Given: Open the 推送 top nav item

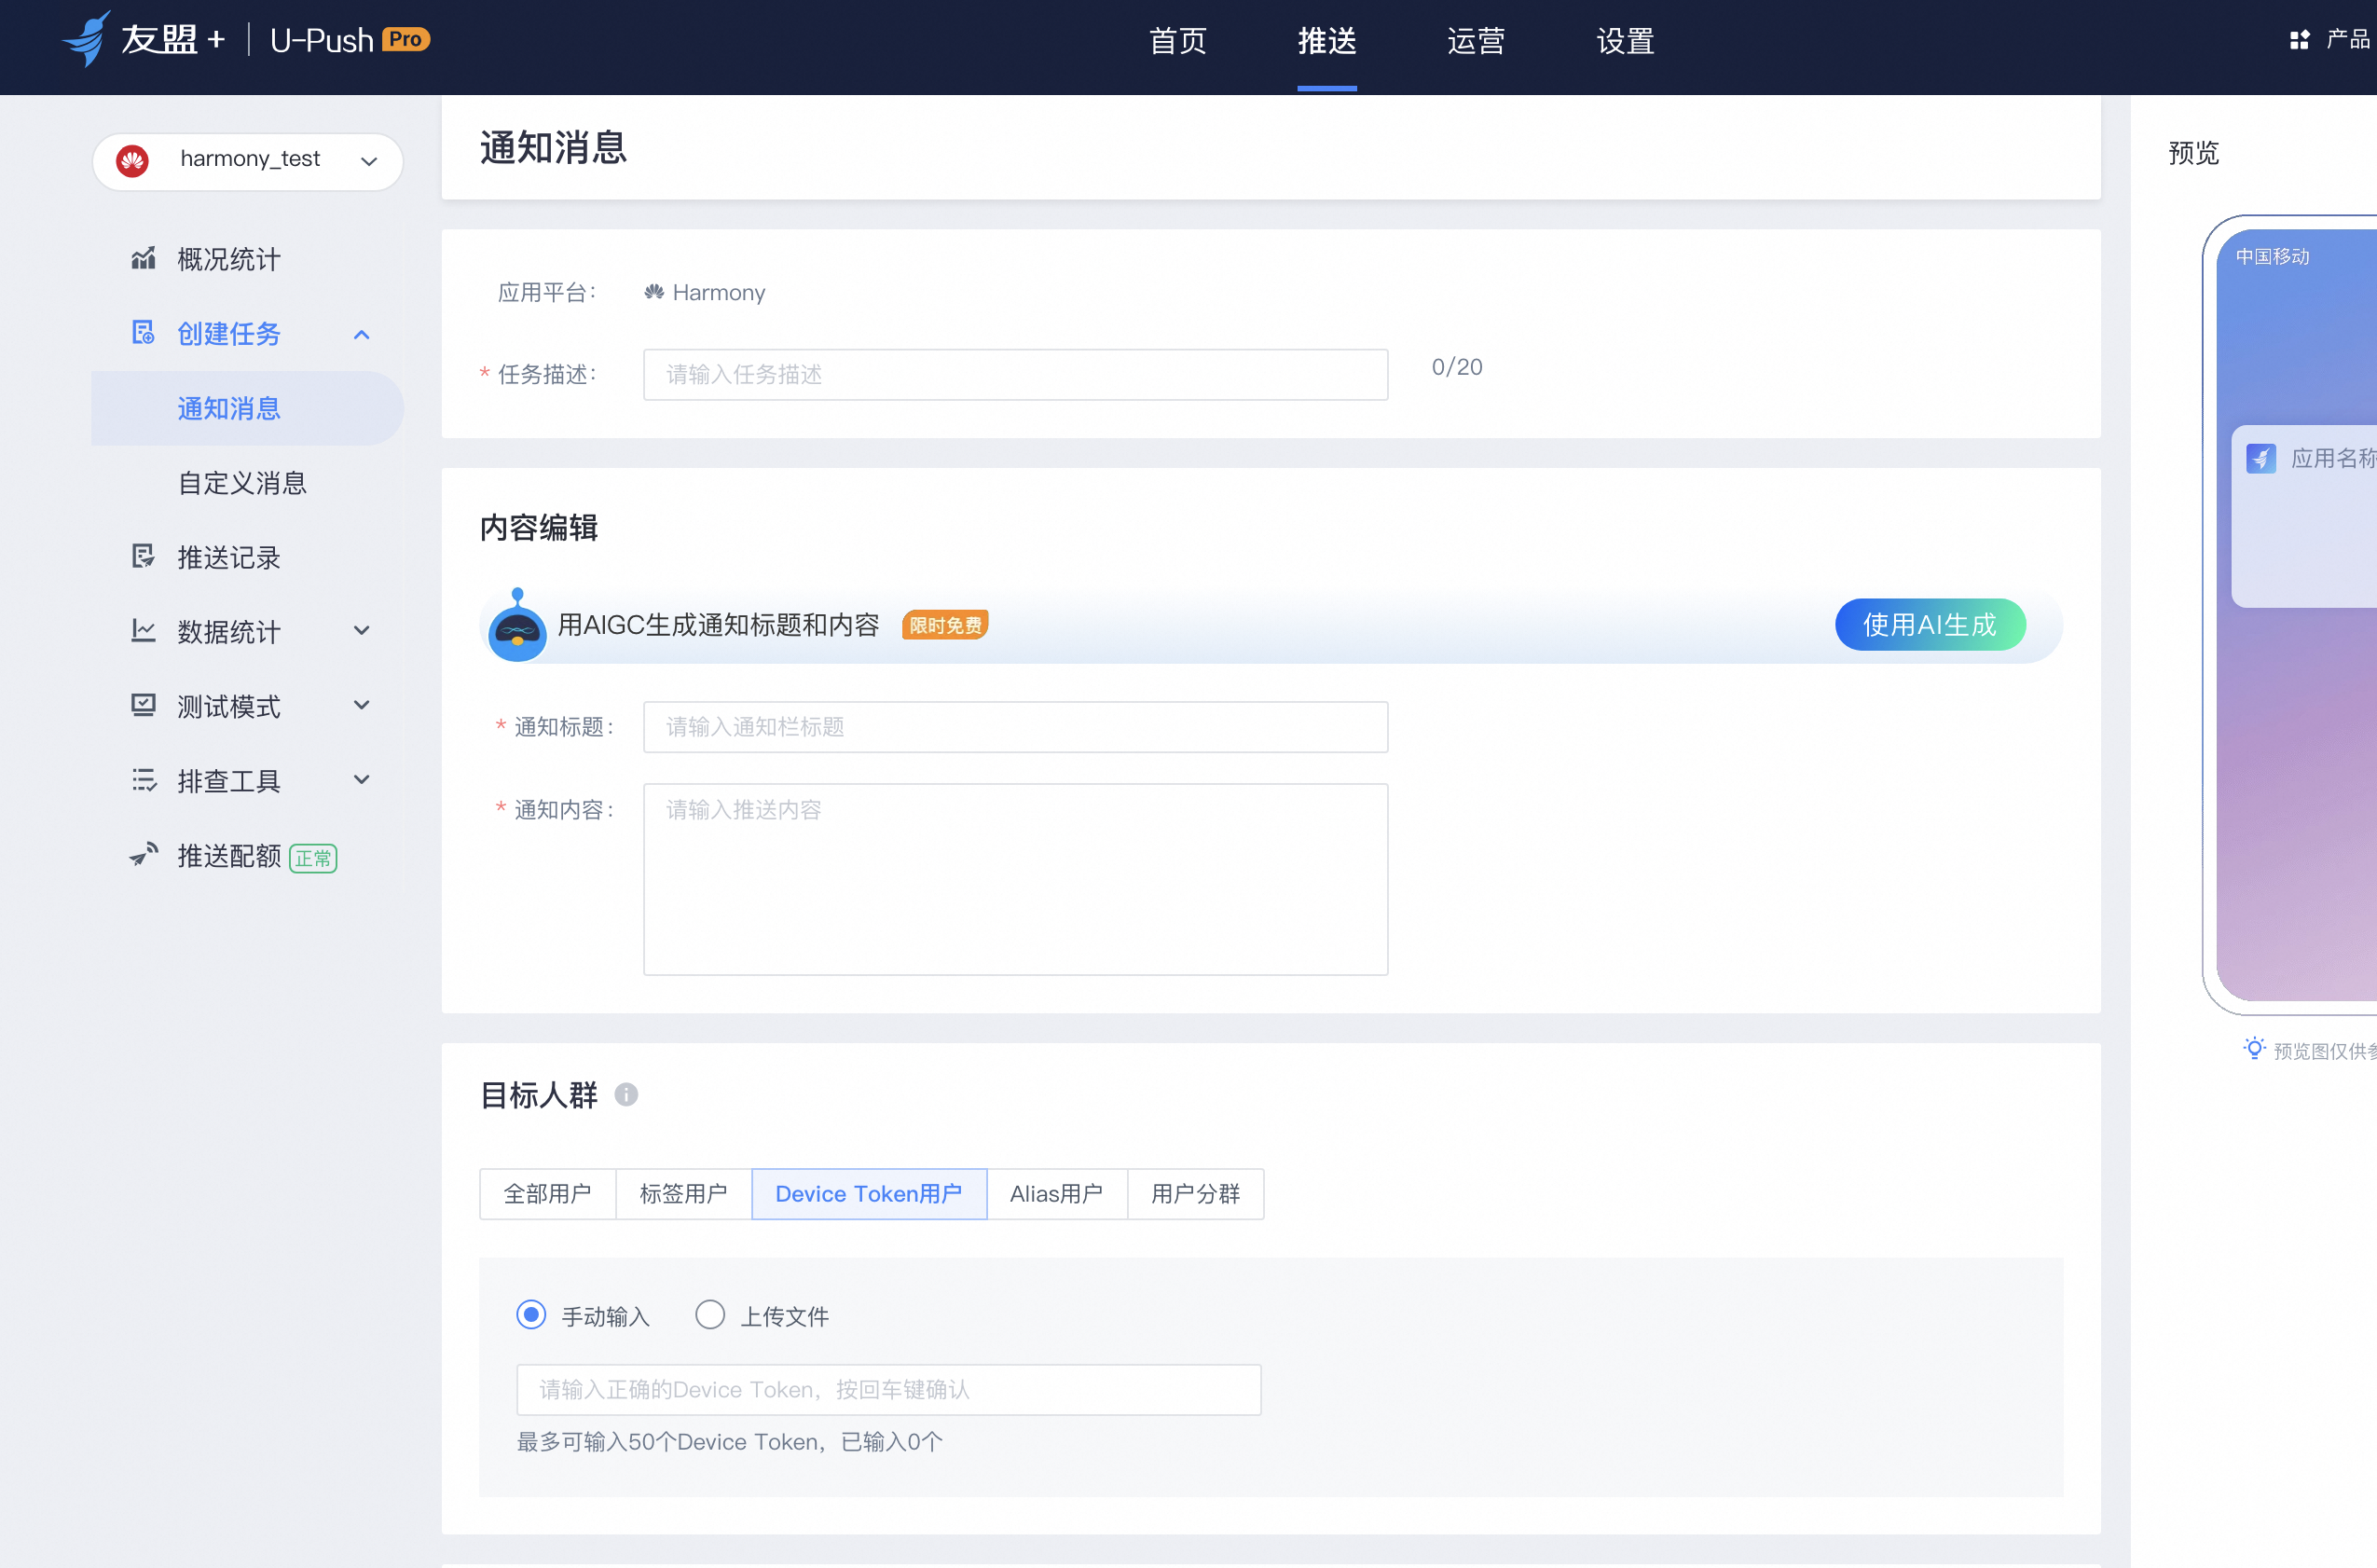Looking at the screenshot, I should (x=1327, y=41).
